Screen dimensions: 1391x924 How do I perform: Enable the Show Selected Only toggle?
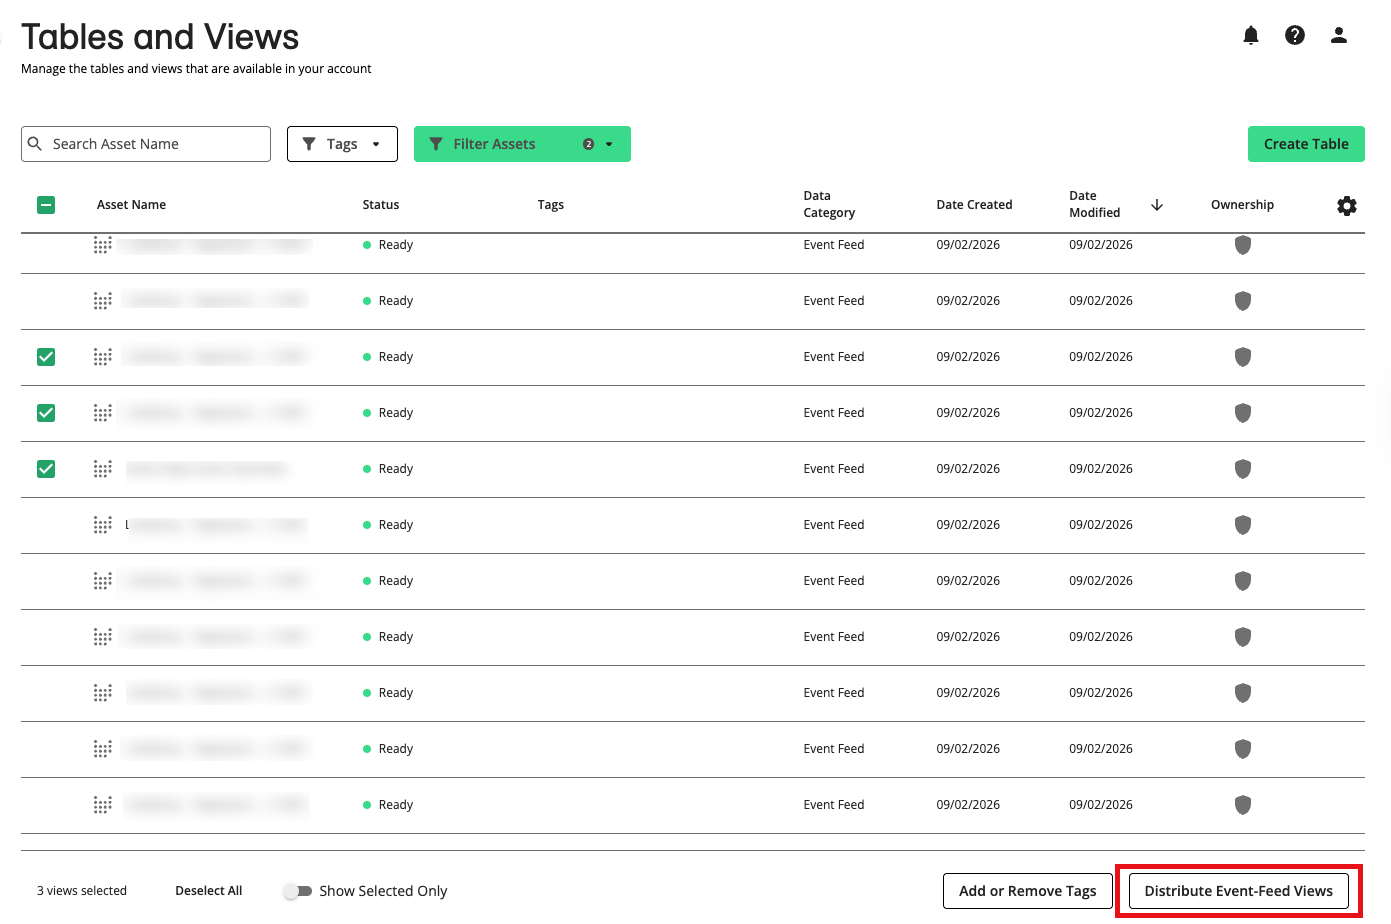click(x=297, y=890)
